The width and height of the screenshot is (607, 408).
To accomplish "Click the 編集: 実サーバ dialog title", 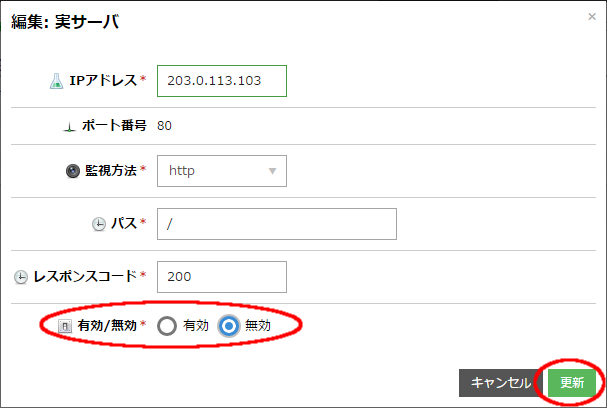I will (x=65, y=22).
